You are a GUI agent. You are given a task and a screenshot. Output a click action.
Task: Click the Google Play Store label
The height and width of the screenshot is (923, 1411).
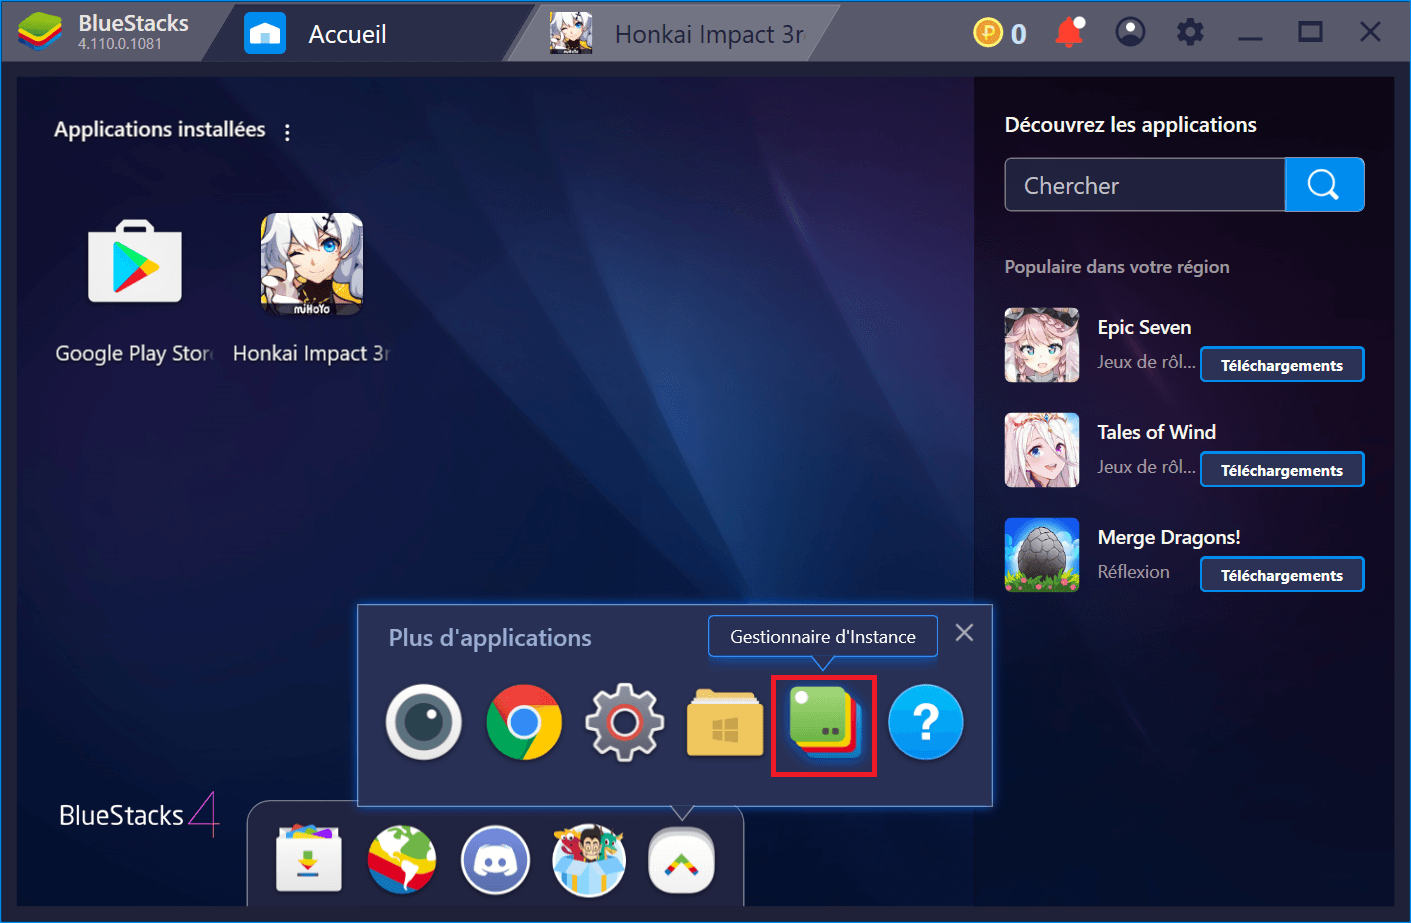coord(134,353)
